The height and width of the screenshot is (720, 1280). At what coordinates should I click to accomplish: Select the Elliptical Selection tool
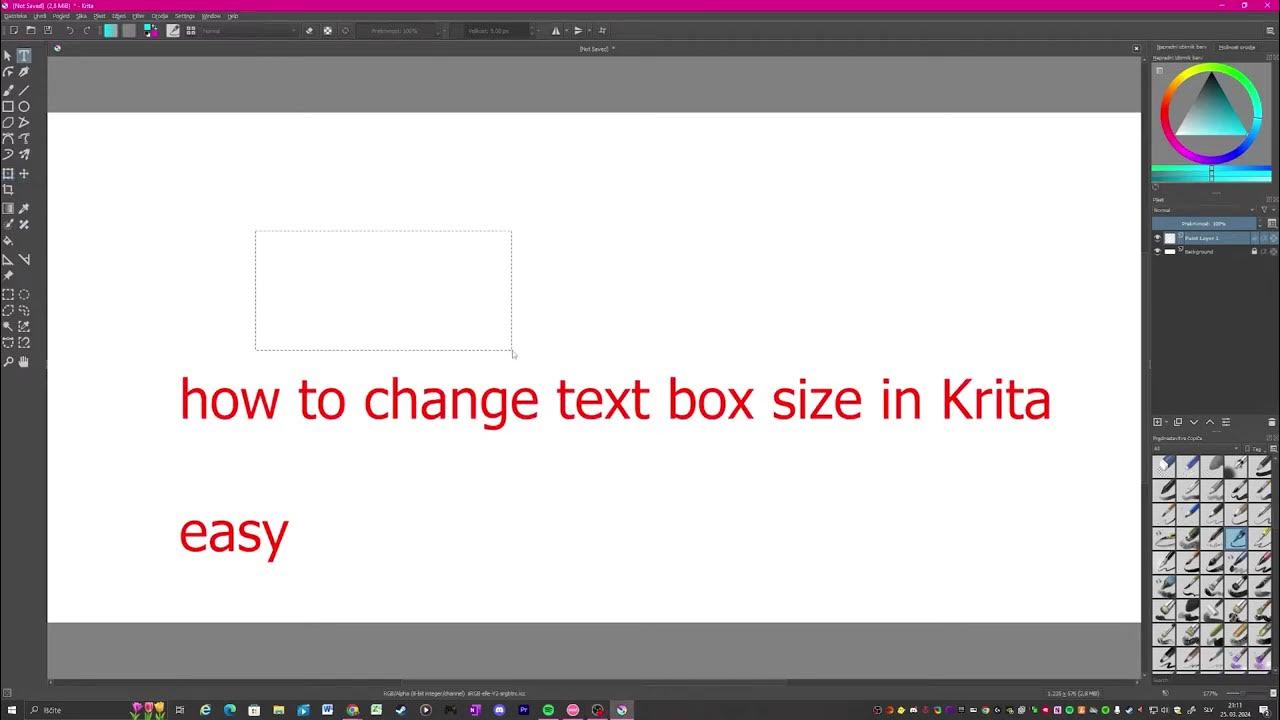pyautogui.click(x=24, y=294)
